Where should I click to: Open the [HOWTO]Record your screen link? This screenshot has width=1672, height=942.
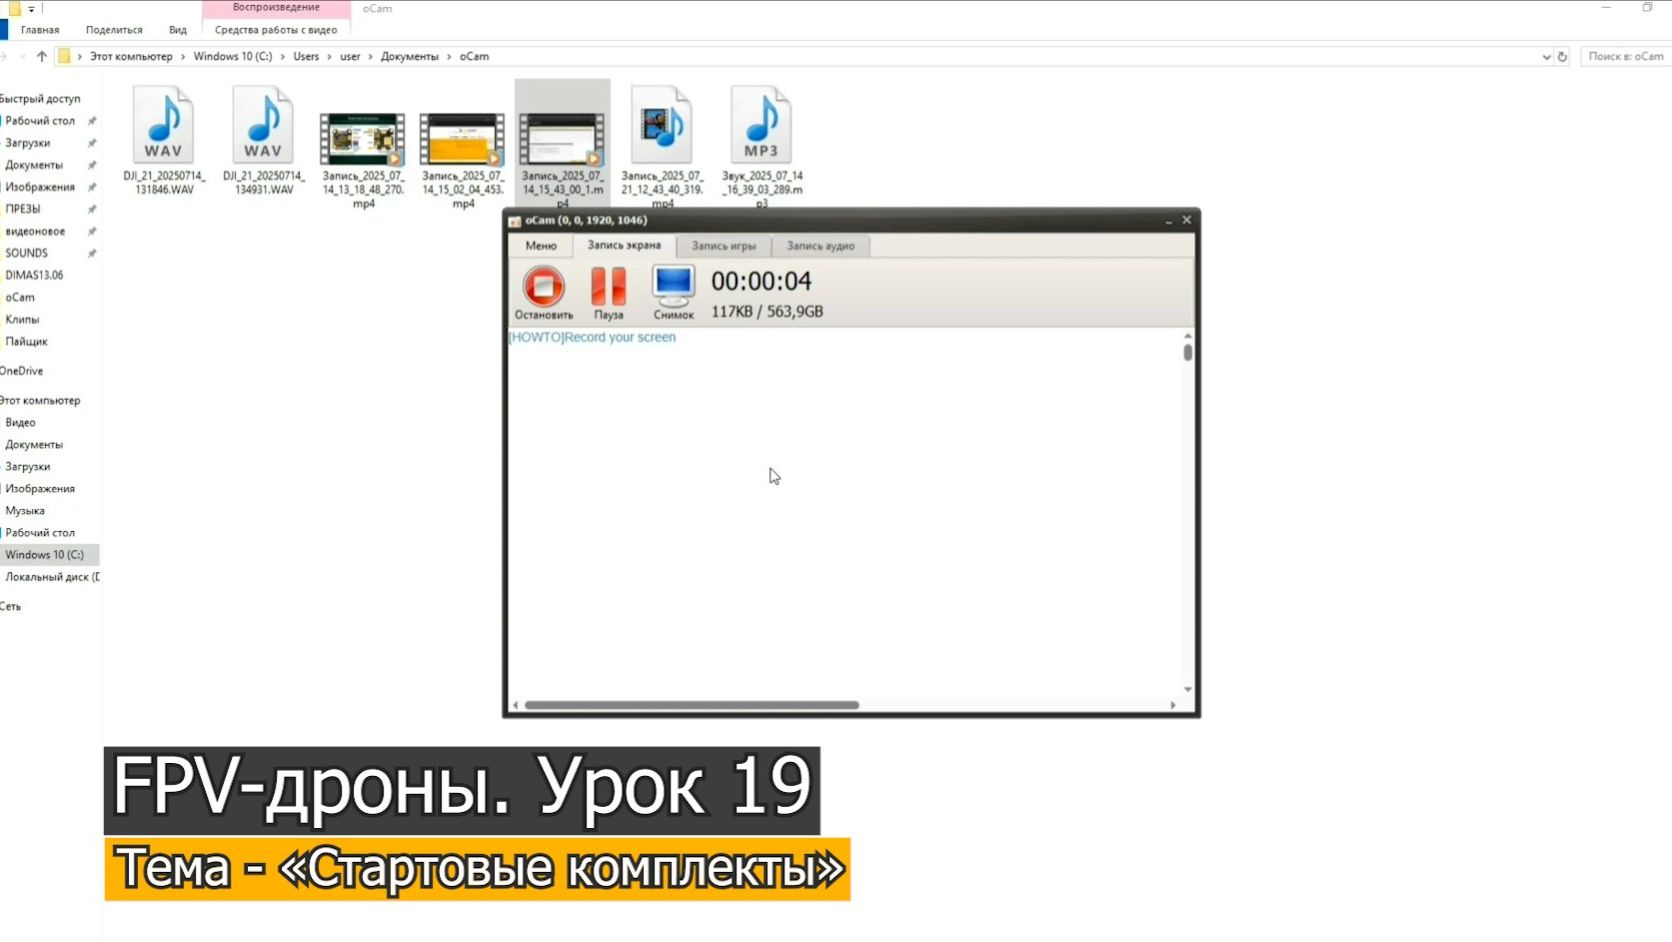(x=592, y=337)
